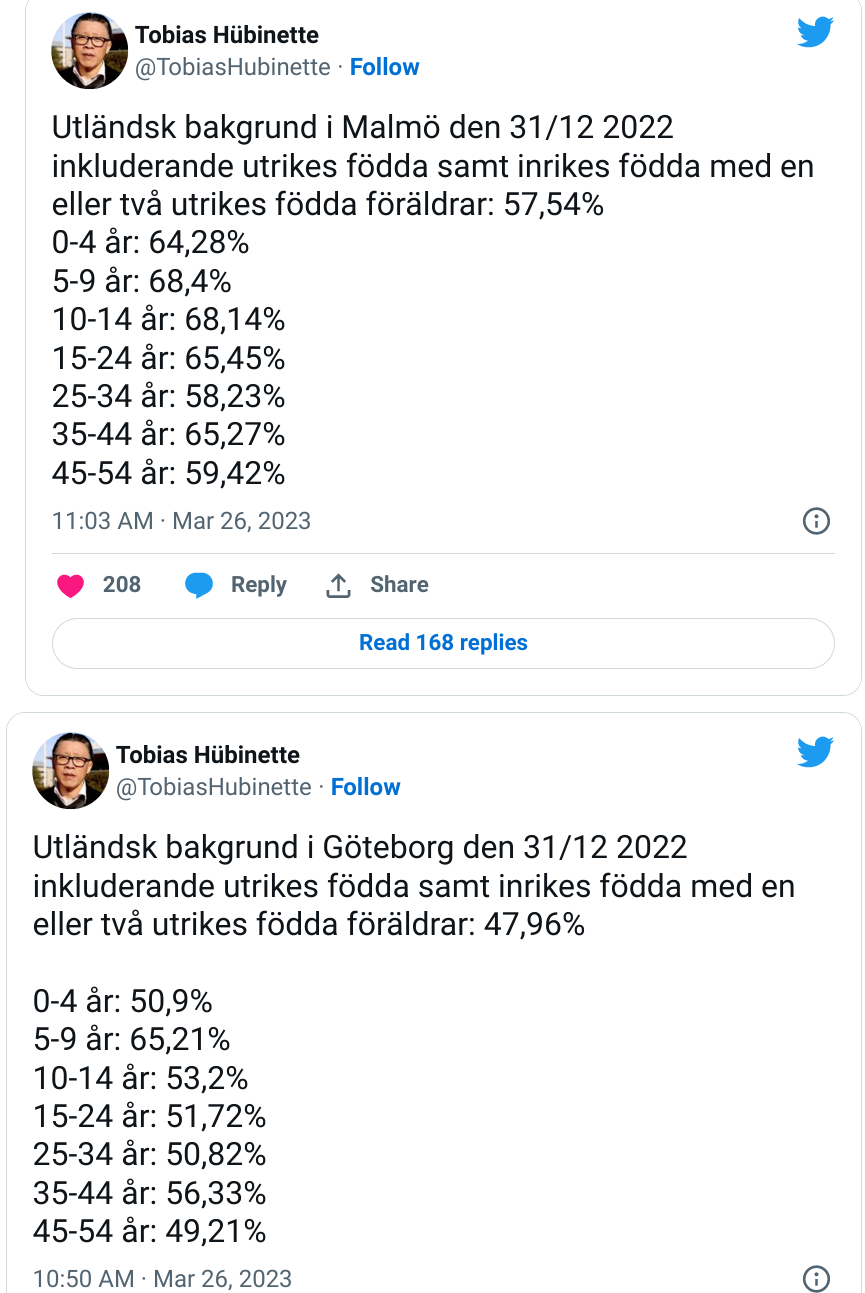The image size is (865, 1293).
Task: Open the profile photo on the Malmö tweet
Action: (x=90, y=51)
